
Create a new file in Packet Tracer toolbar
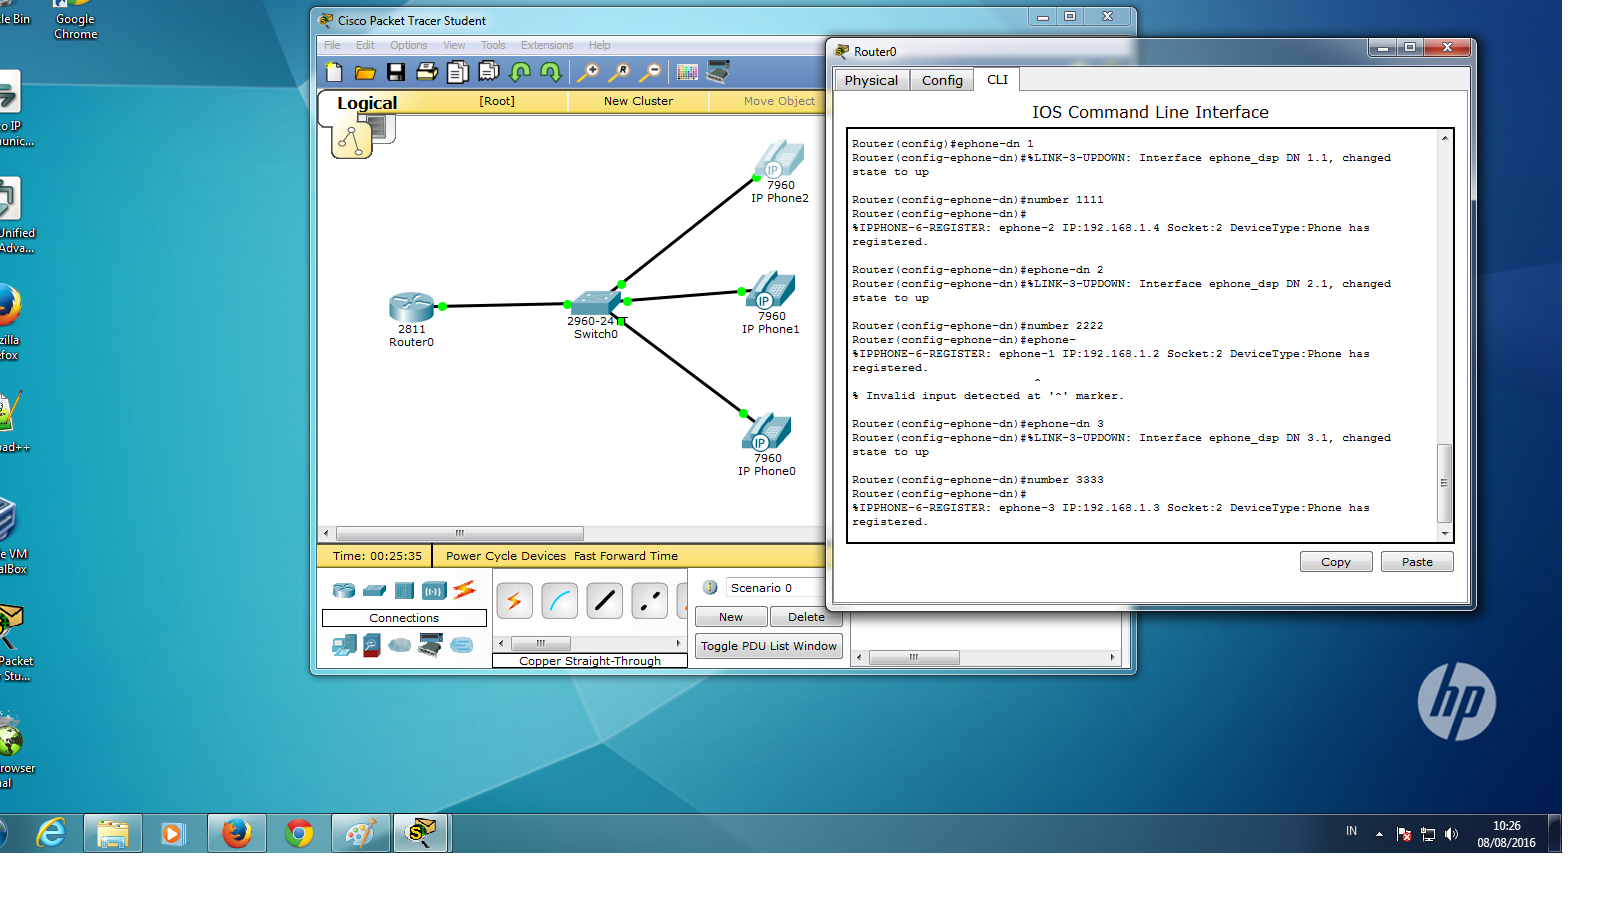click(334, 72)
